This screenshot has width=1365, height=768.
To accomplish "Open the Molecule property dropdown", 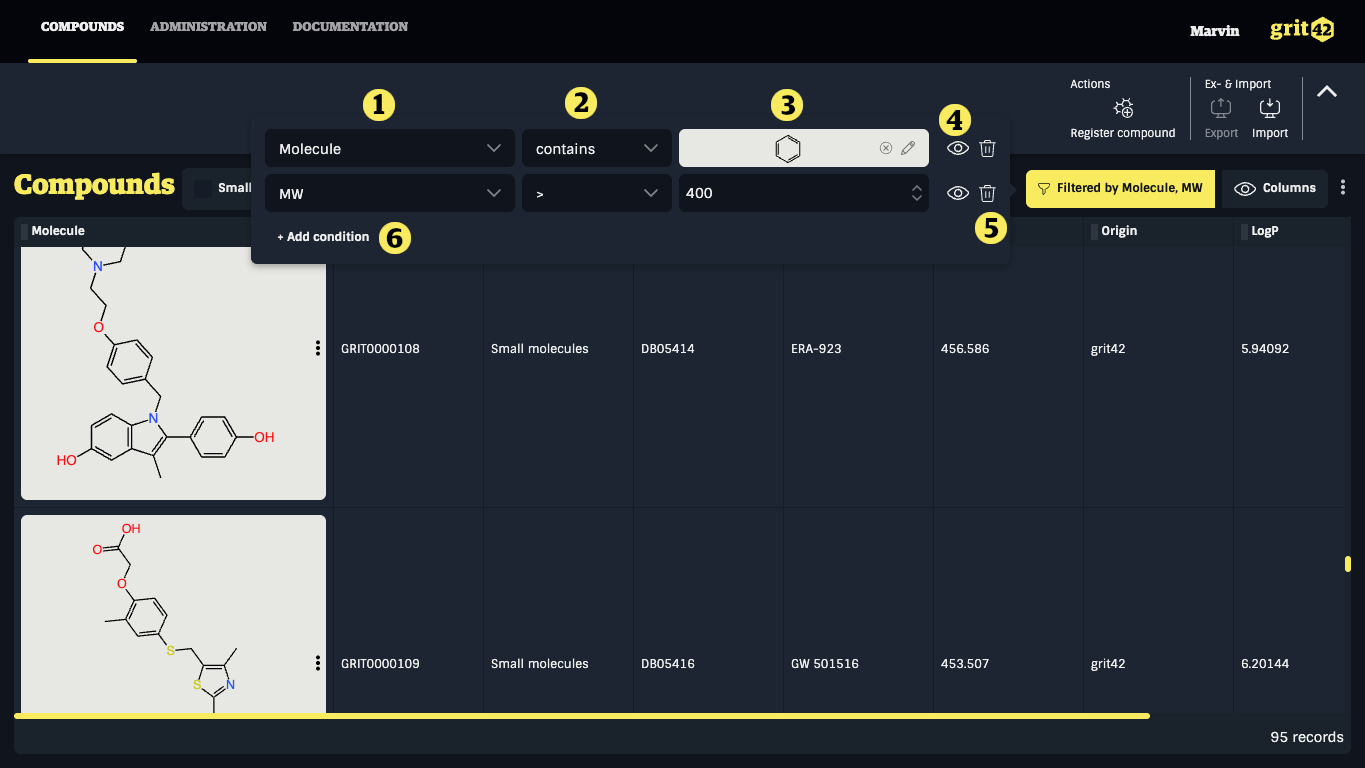I will coord(390,148).
